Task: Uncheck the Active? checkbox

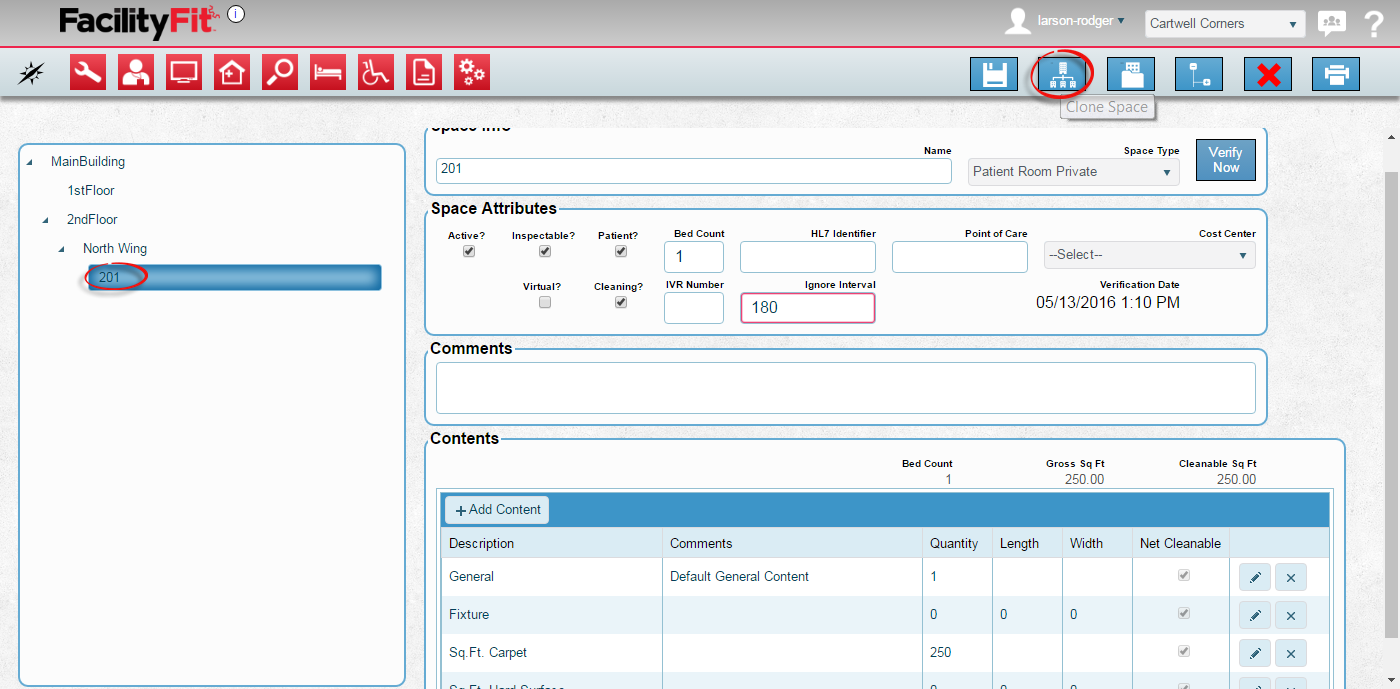Action: [x=469, y=252]
